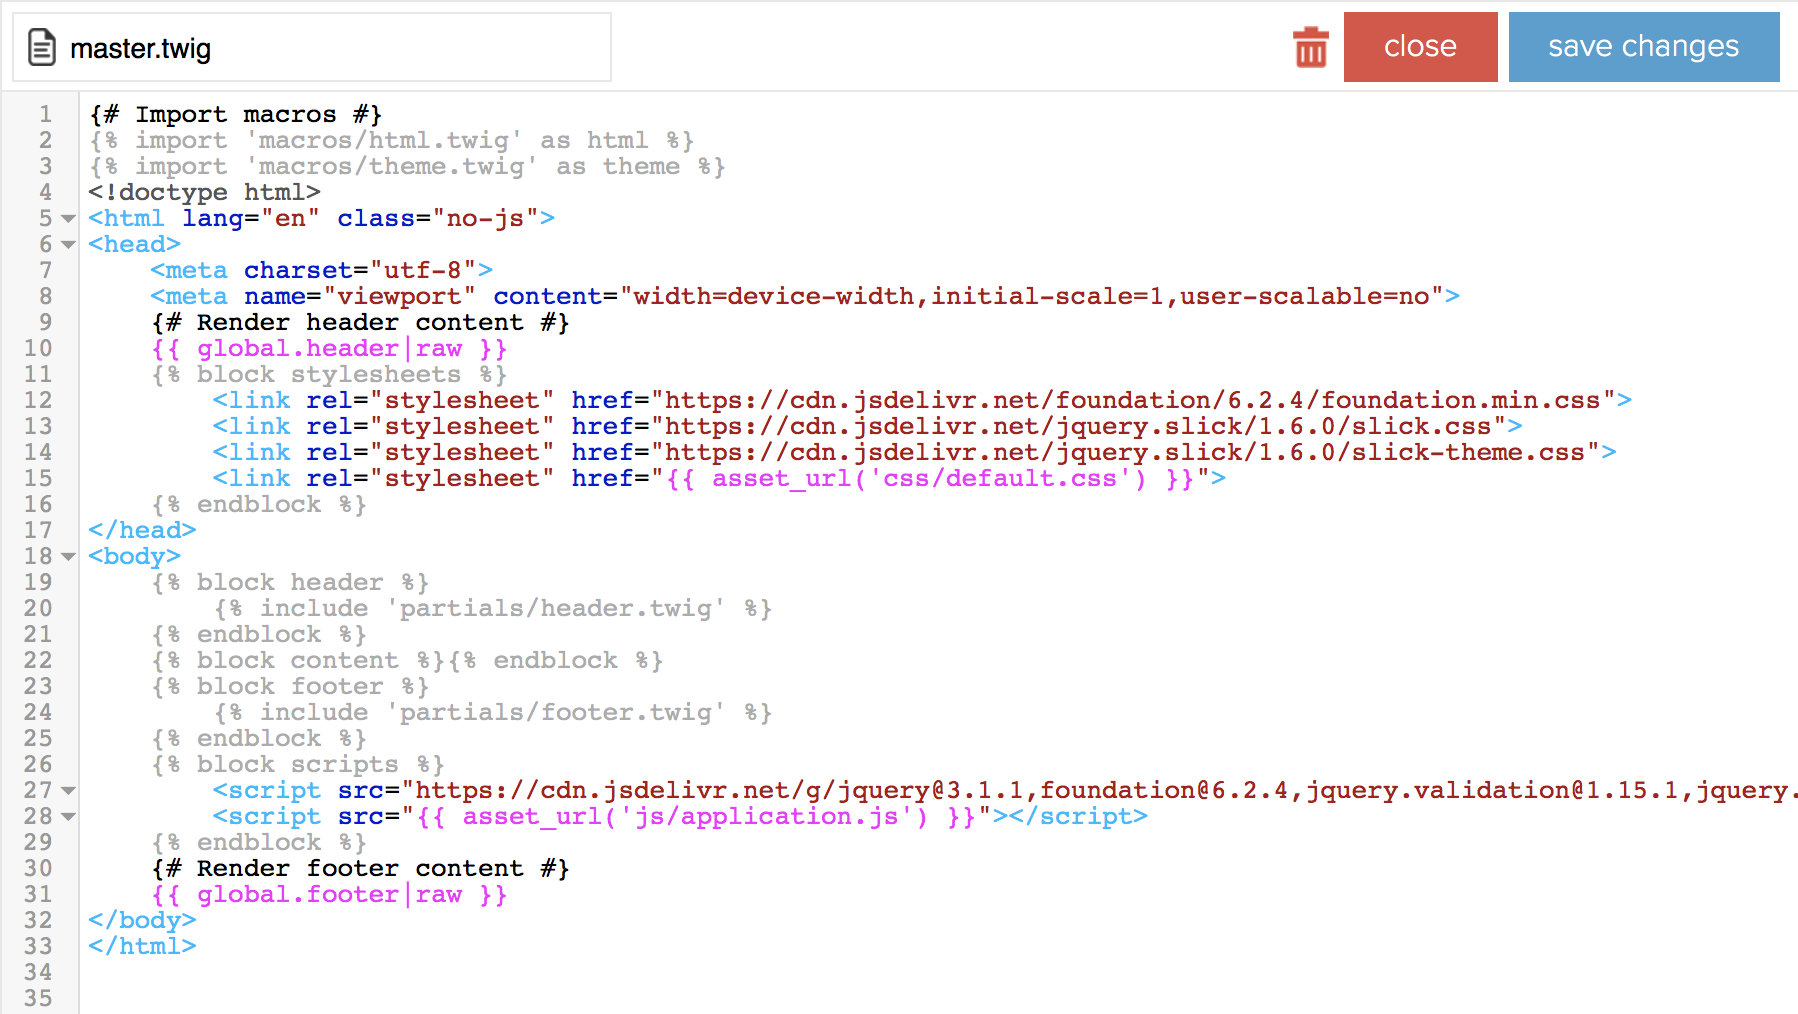The width and height of the screenshot is (1798, 1014).
Task: Click the '{% block header %}' tag
Action: pos(290,582)
